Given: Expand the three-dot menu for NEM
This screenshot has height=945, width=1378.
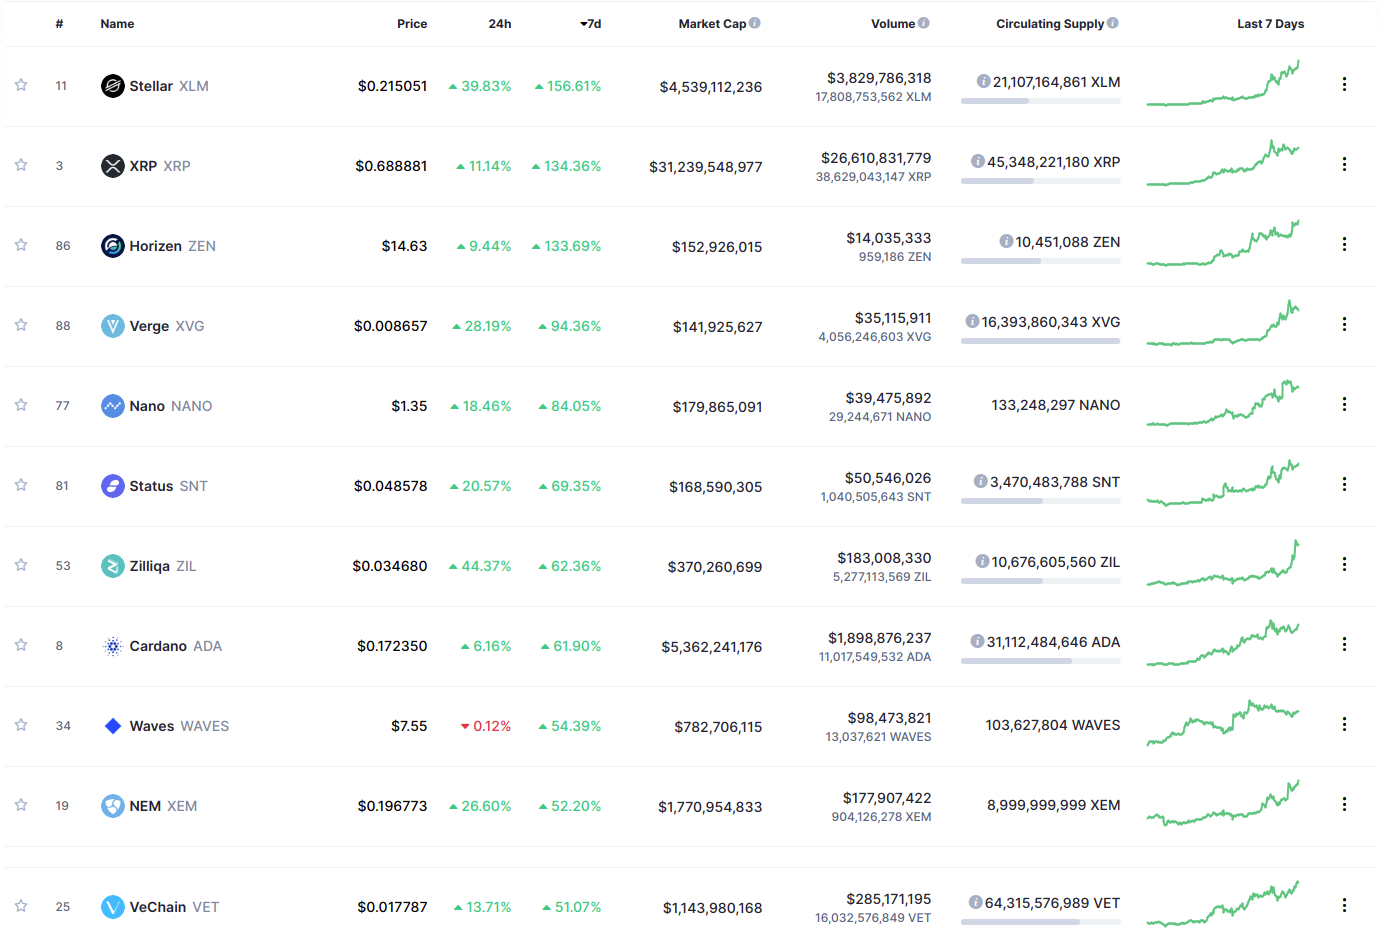Looking at the screenshot, I should (x=1344, y=804).
